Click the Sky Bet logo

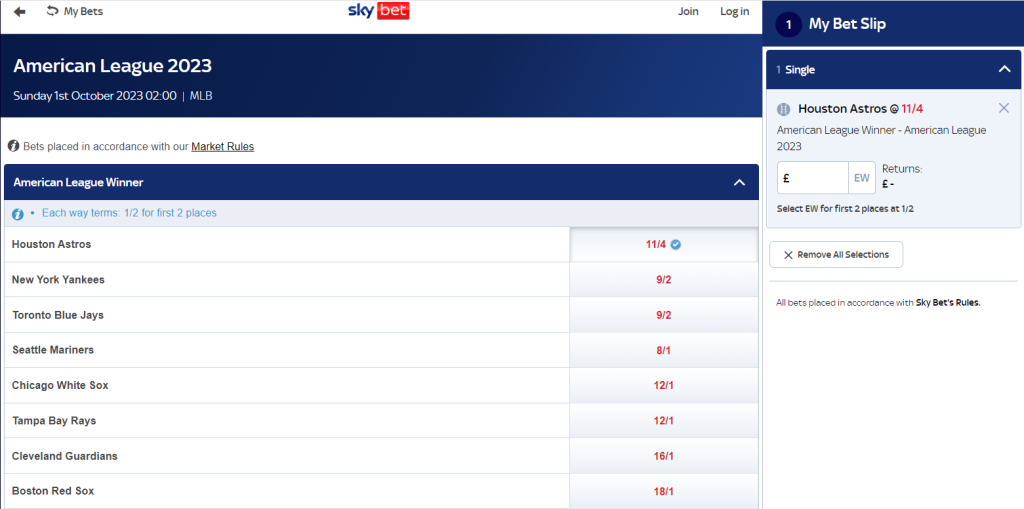point(379,11)
